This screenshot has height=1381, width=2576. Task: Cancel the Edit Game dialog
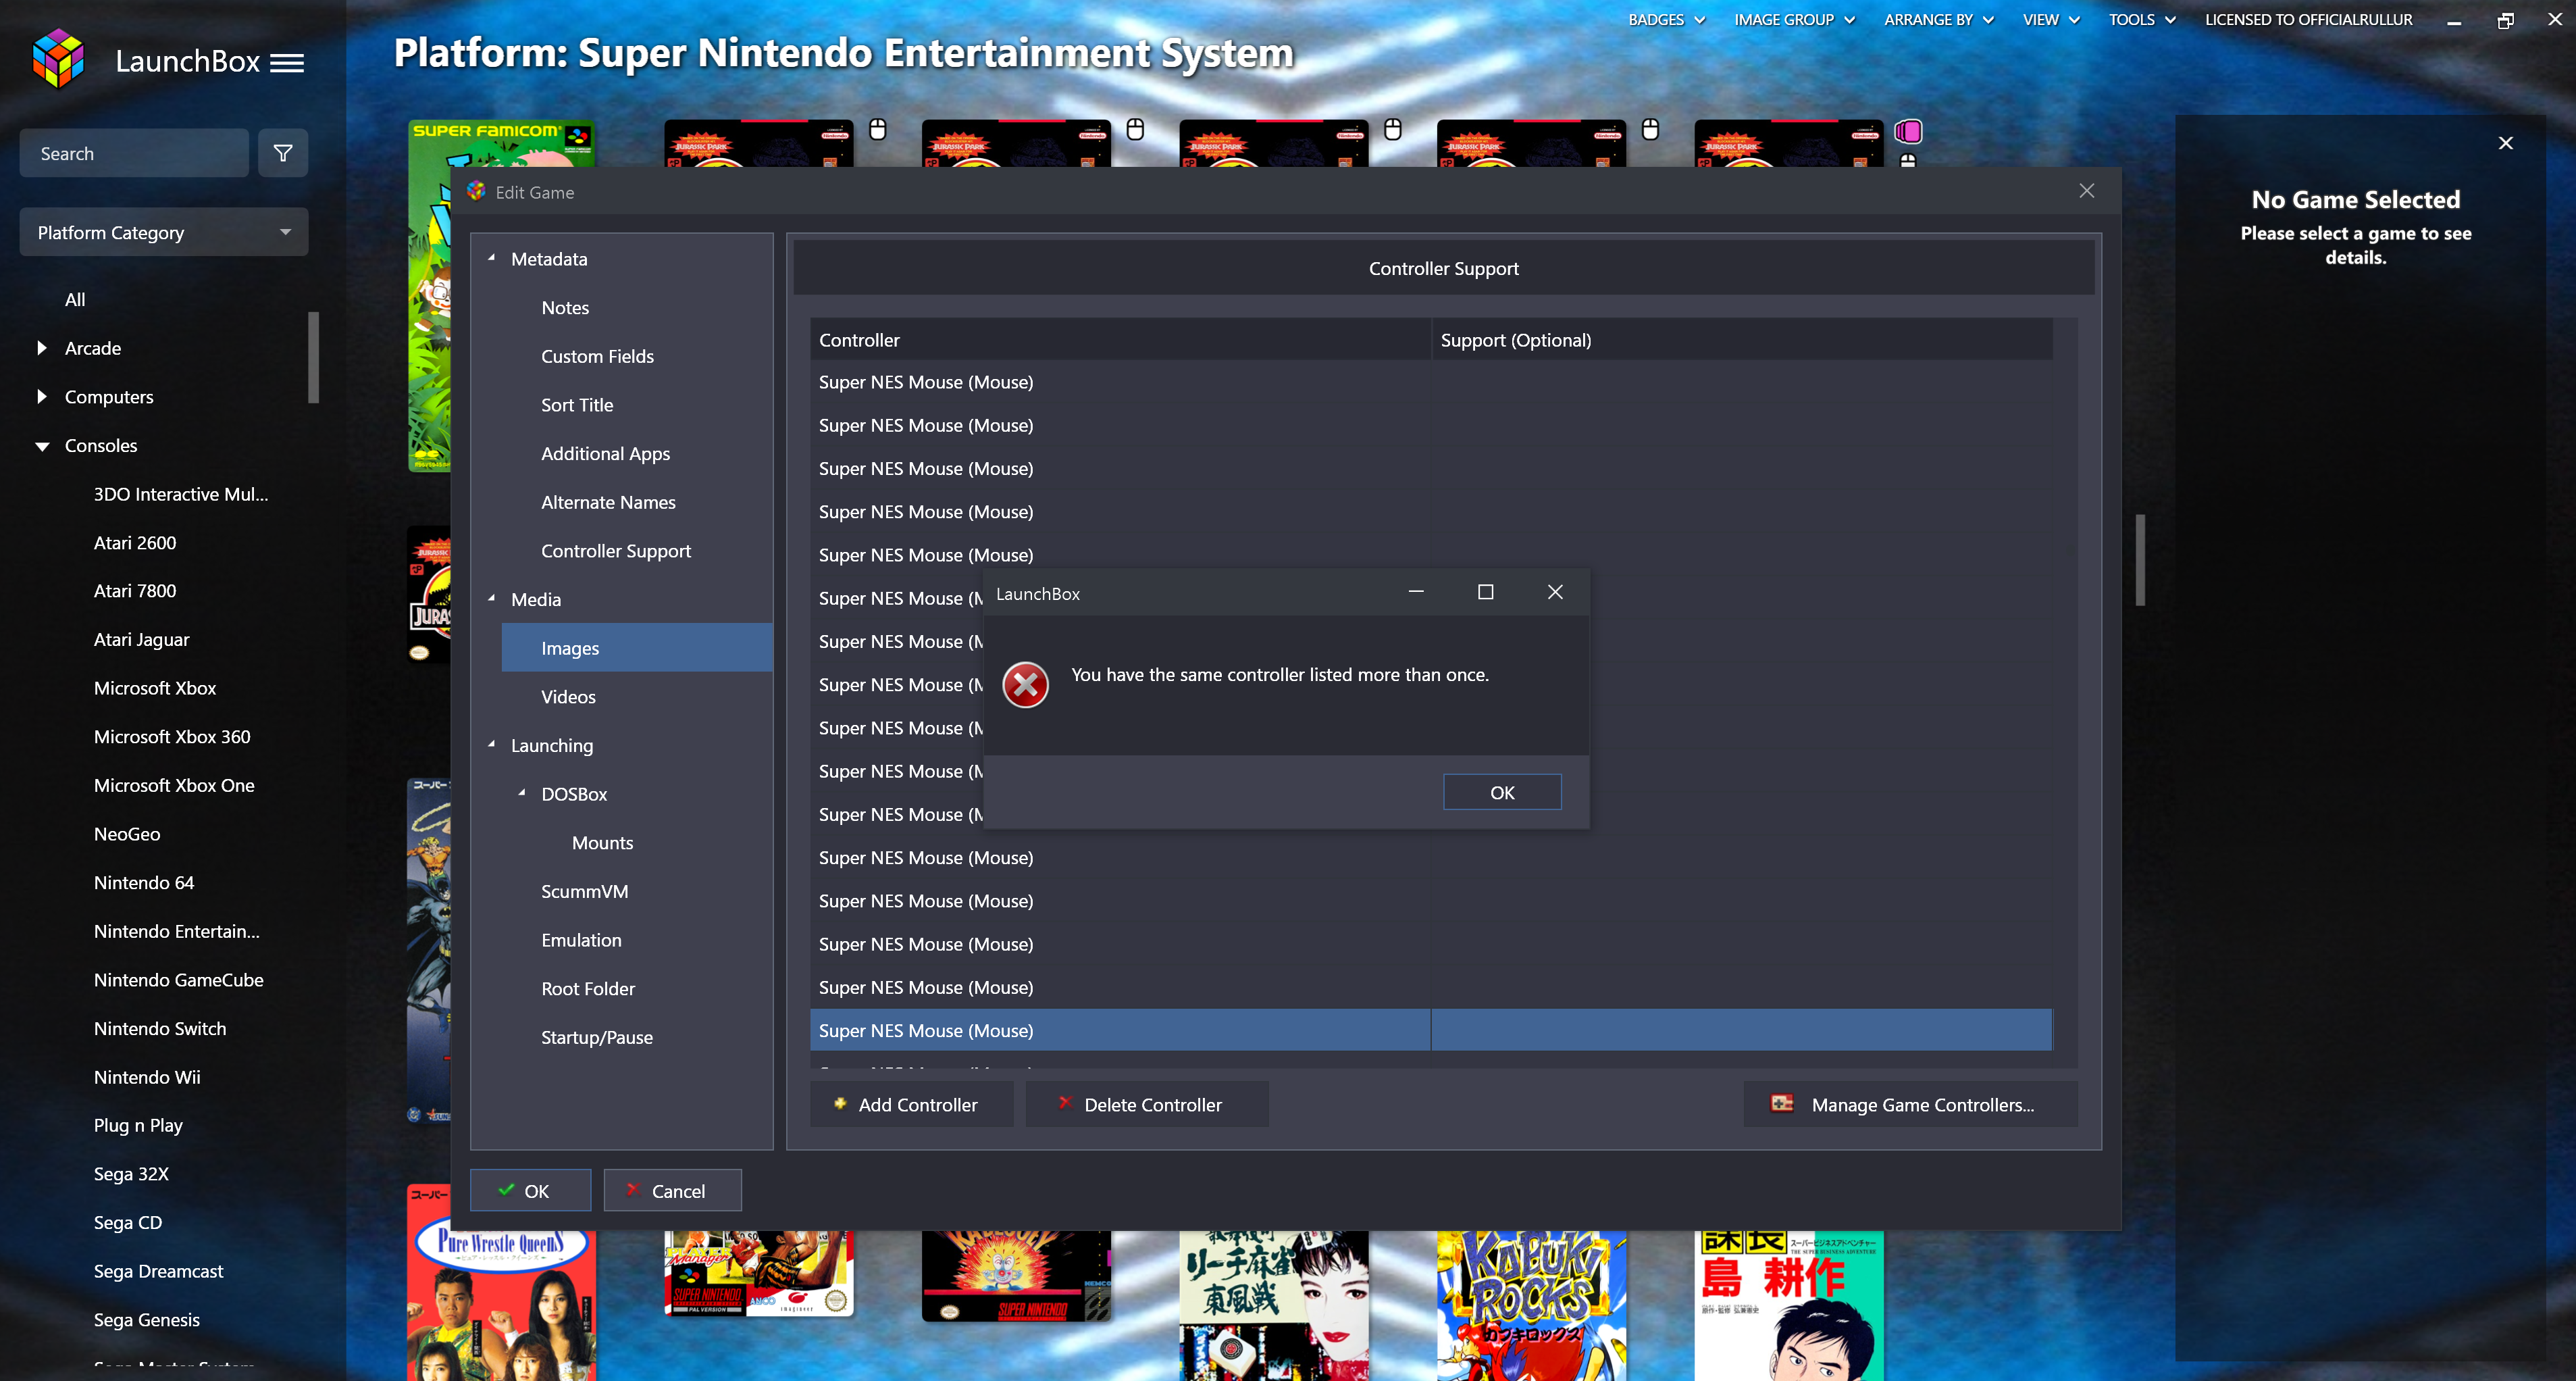(672, 1190)
